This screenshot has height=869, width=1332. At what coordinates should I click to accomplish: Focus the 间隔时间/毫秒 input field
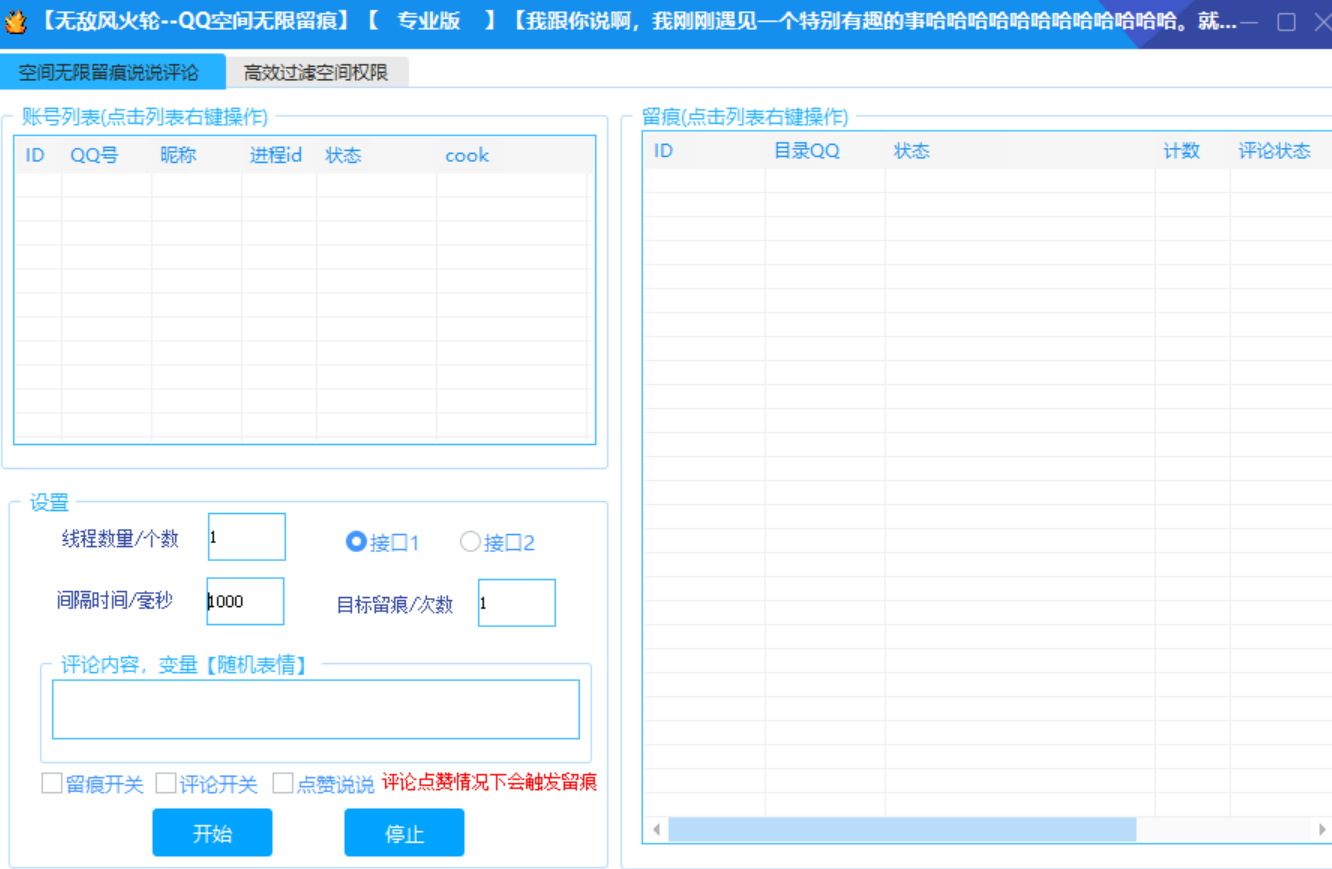click(245, 601)
